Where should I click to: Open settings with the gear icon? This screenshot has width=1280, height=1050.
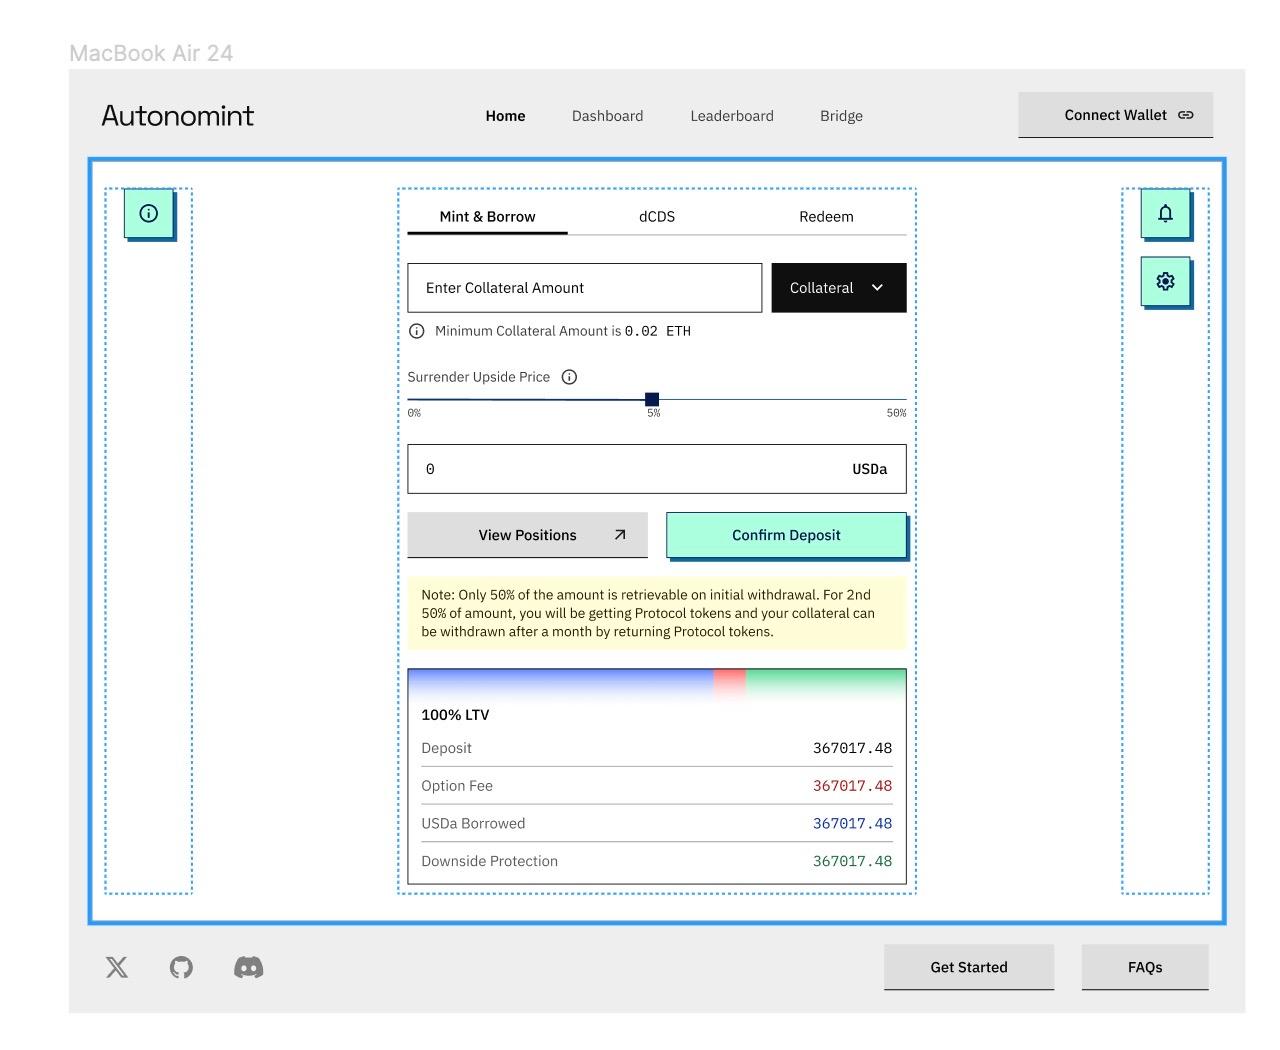[x=1165, y=281]
